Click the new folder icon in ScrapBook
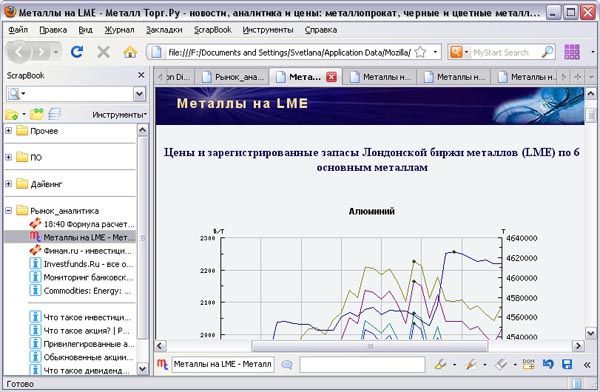The width and height of the screenshot is (600, 392). pyautogui.click(x=11, y=114)
